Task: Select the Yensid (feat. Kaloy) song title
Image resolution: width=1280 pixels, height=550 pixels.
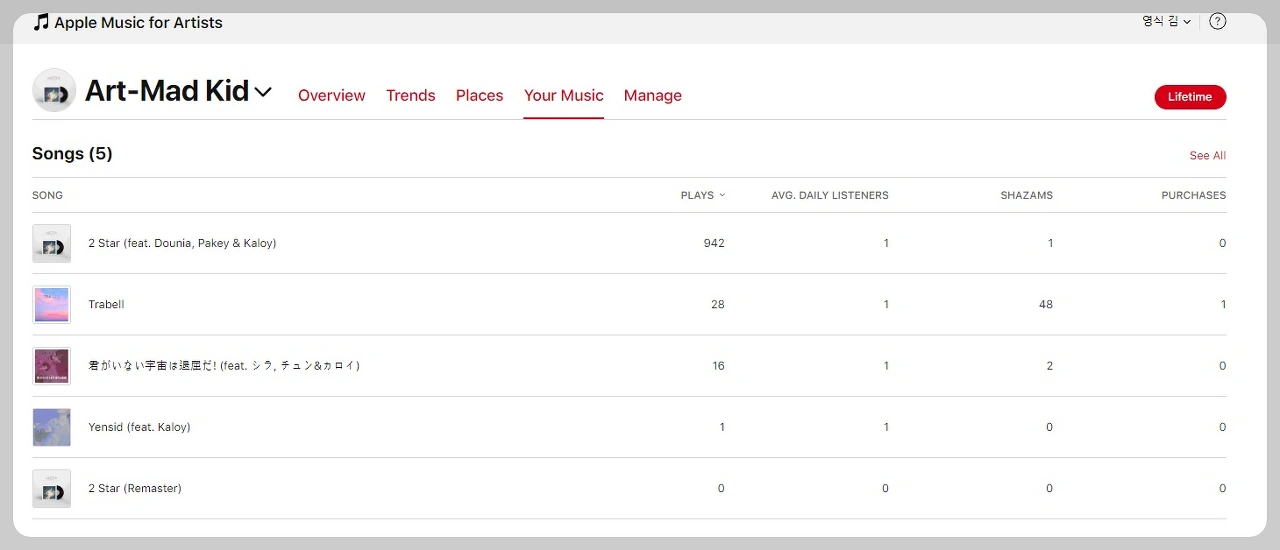Action: (139, 427)
